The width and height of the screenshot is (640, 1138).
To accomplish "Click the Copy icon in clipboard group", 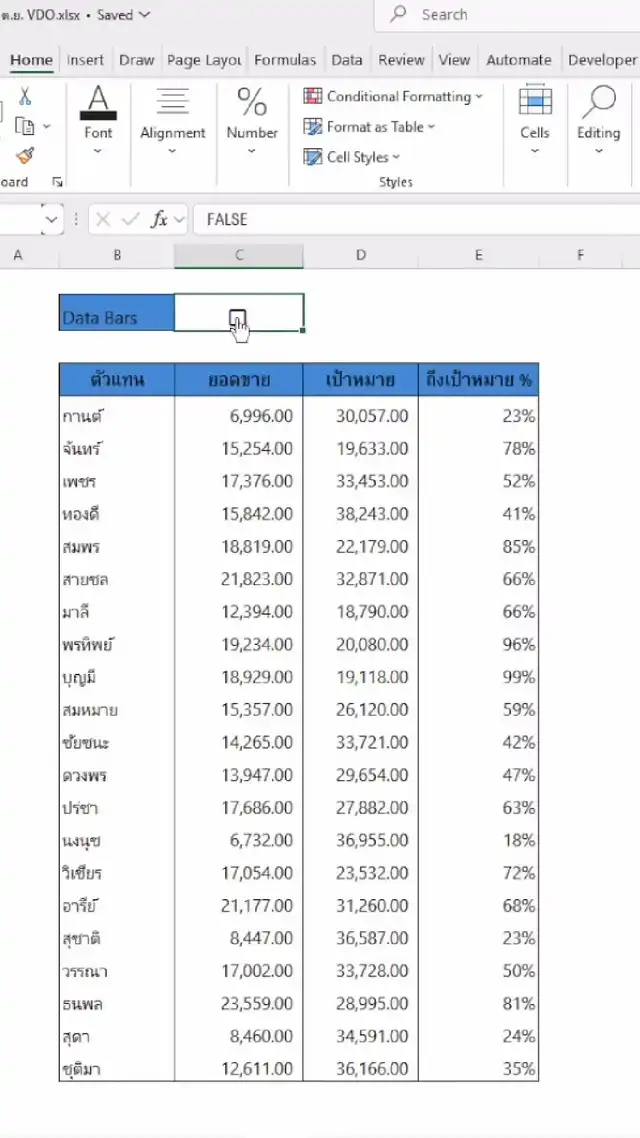I will point(25,126).
